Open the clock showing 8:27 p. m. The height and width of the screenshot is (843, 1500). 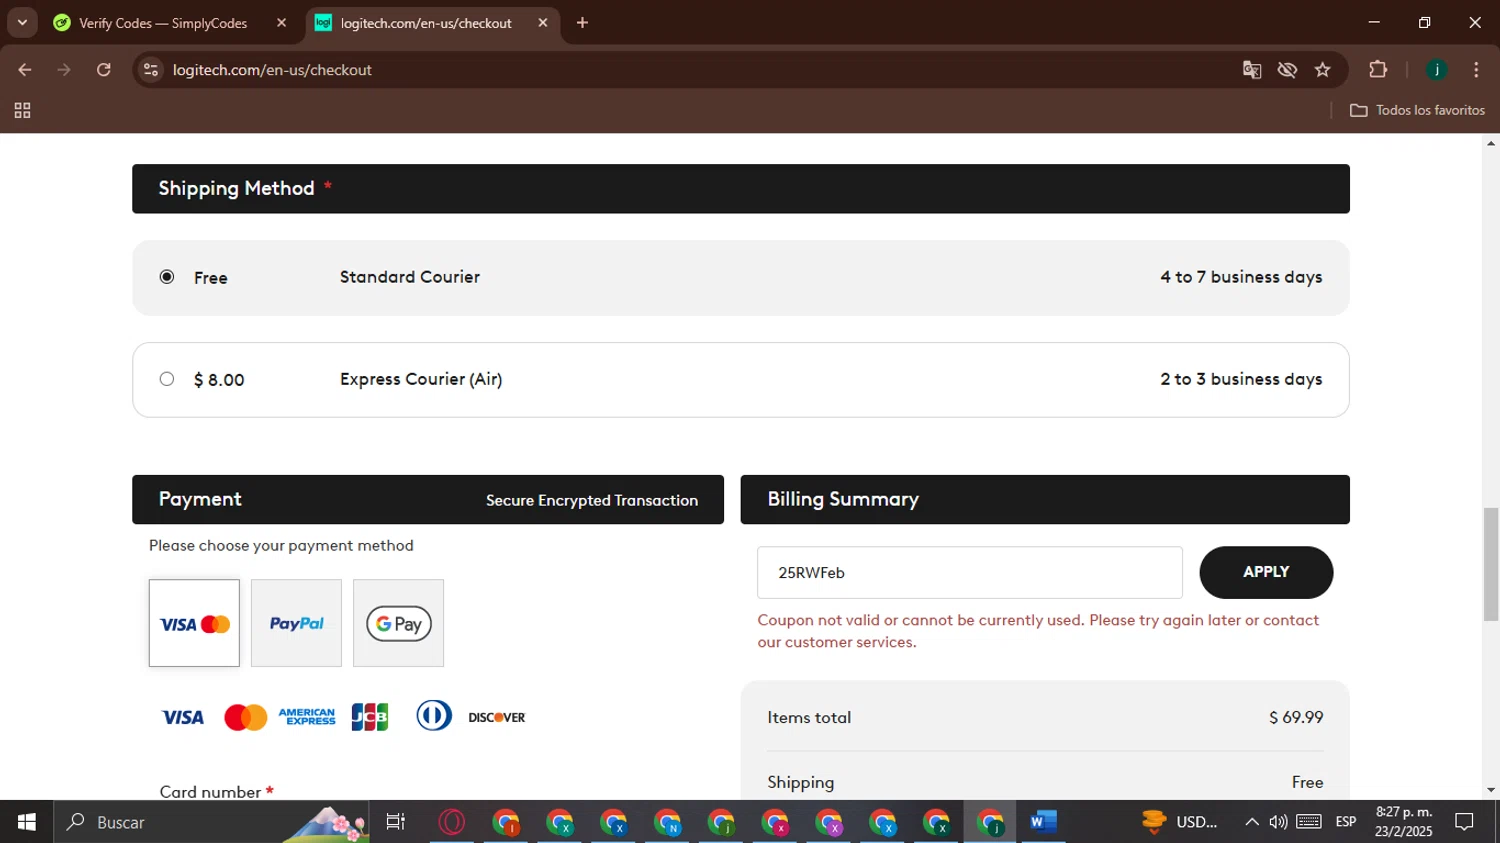coord(1404,822)
